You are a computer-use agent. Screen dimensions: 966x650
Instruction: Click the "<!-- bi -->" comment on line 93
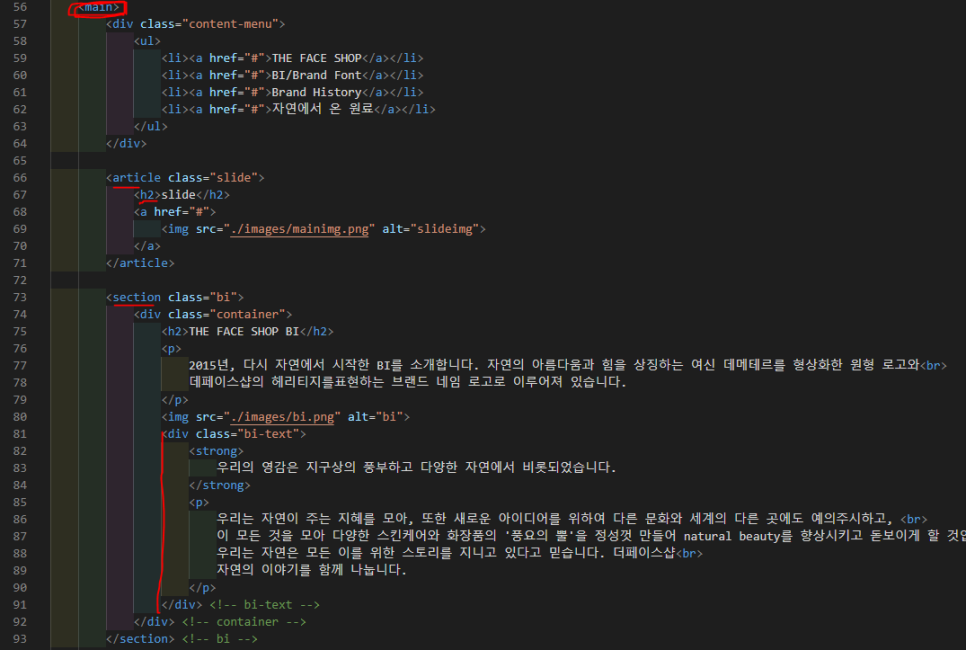tap(220, 640)
